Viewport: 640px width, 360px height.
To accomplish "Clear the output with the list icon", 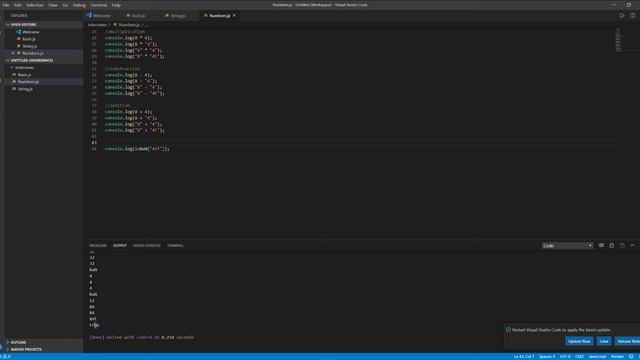I will (x=601, y=245).
